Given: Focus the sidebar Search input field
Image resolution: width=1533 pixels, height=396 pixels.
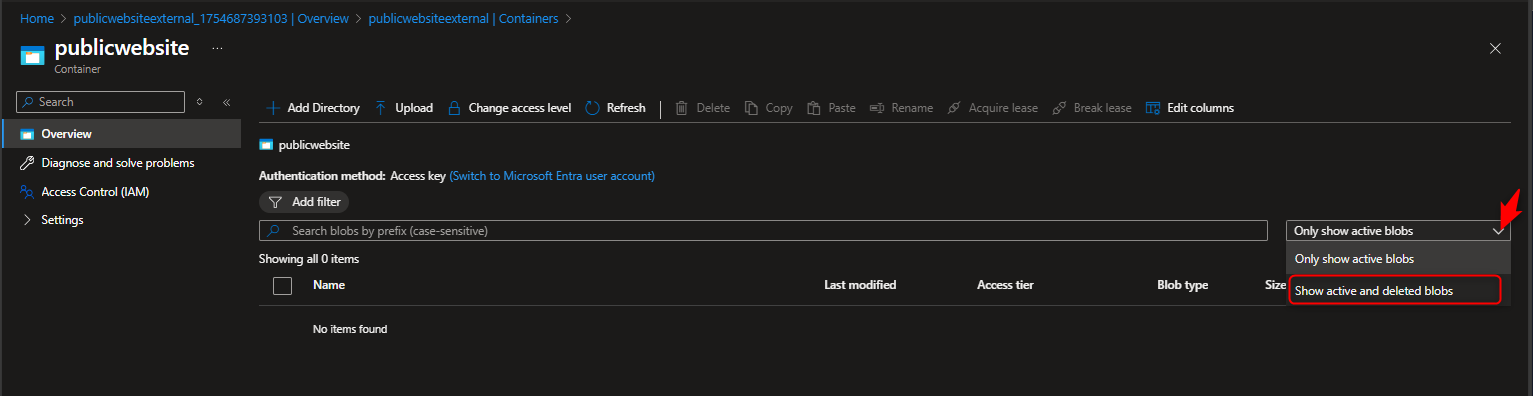Looking at the screenshot, I should (x=101, y=102).
